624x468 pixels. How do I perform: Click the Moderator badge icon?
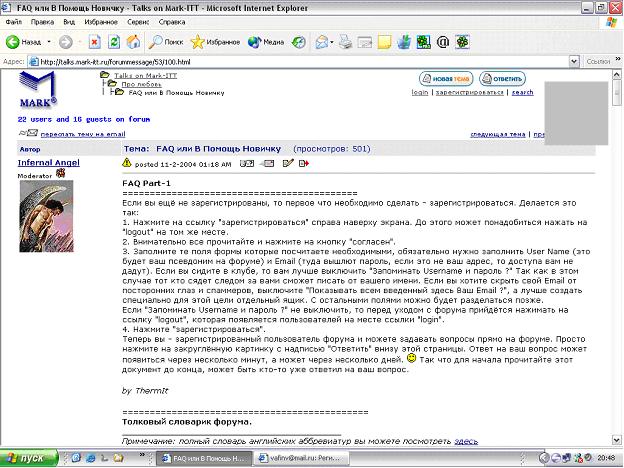click(x=60, y=173)
